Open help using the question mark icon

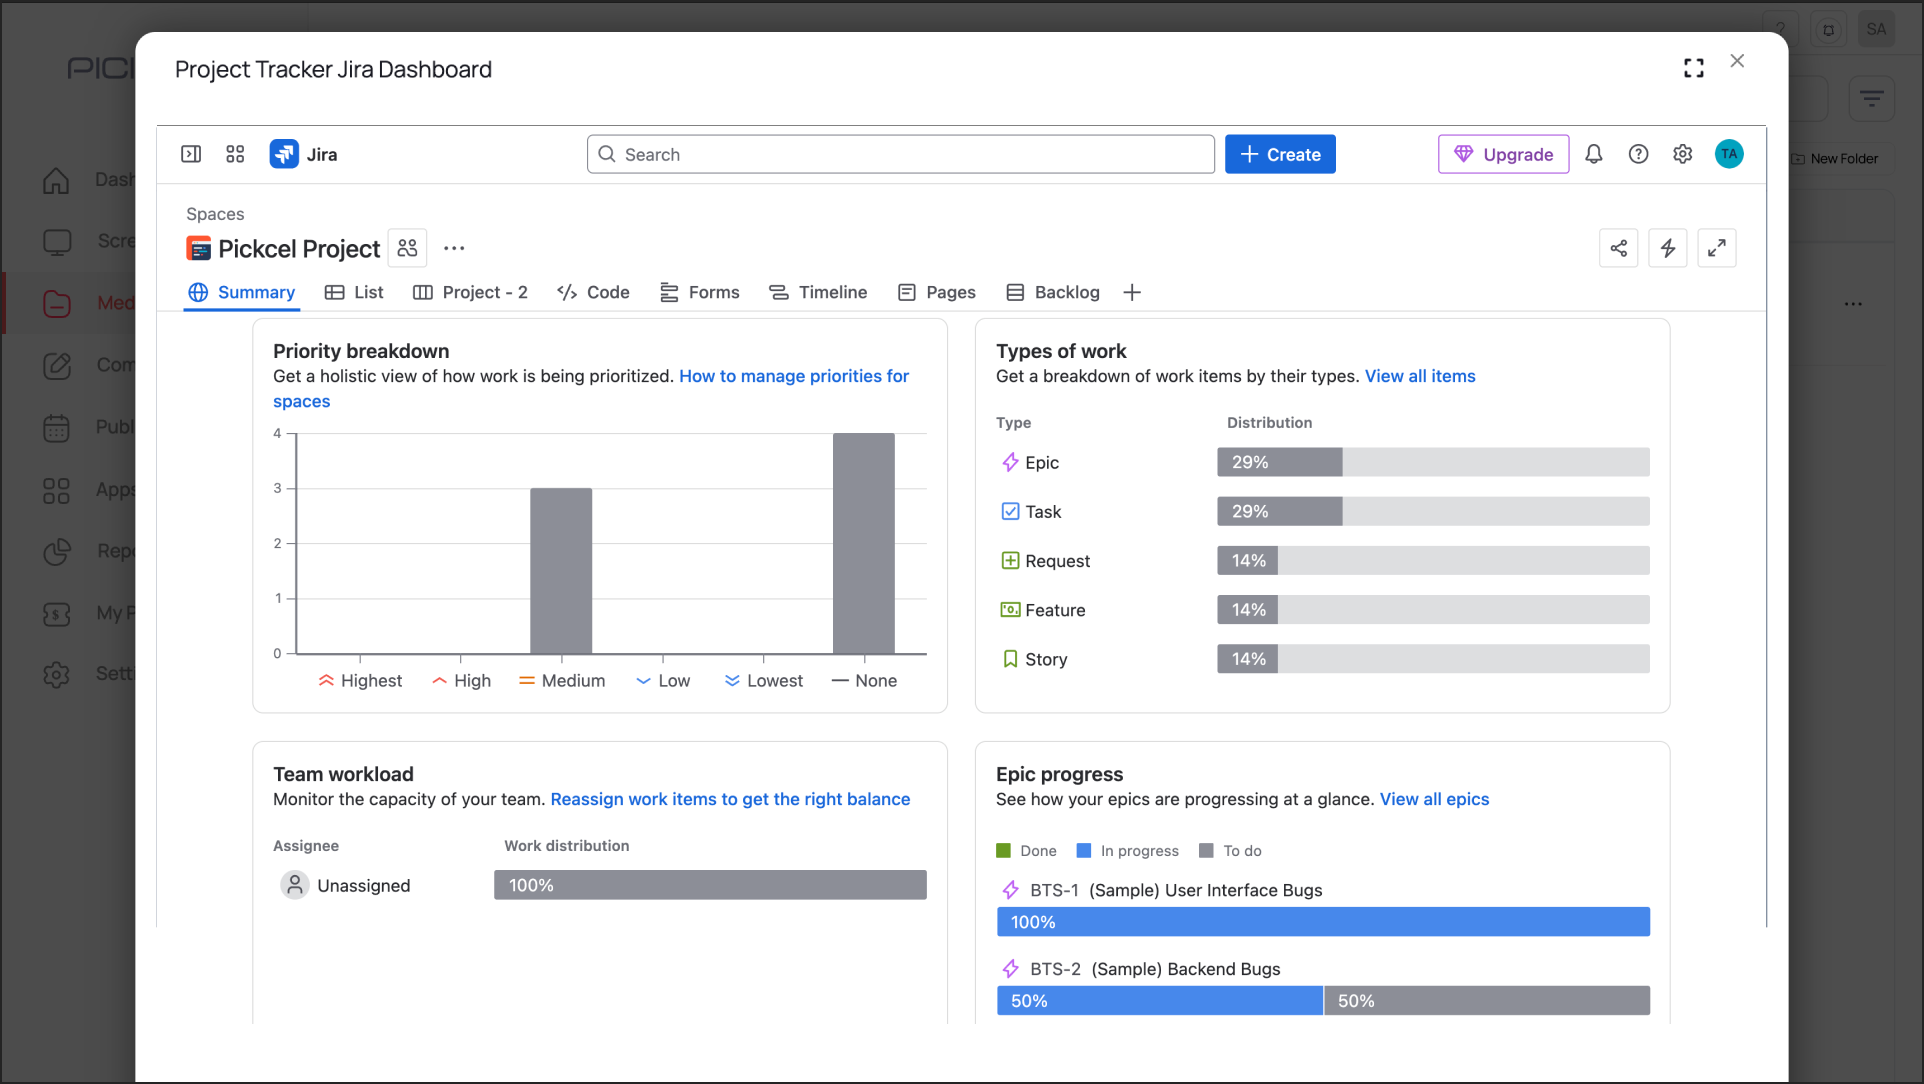click(x=1638, y=153)
